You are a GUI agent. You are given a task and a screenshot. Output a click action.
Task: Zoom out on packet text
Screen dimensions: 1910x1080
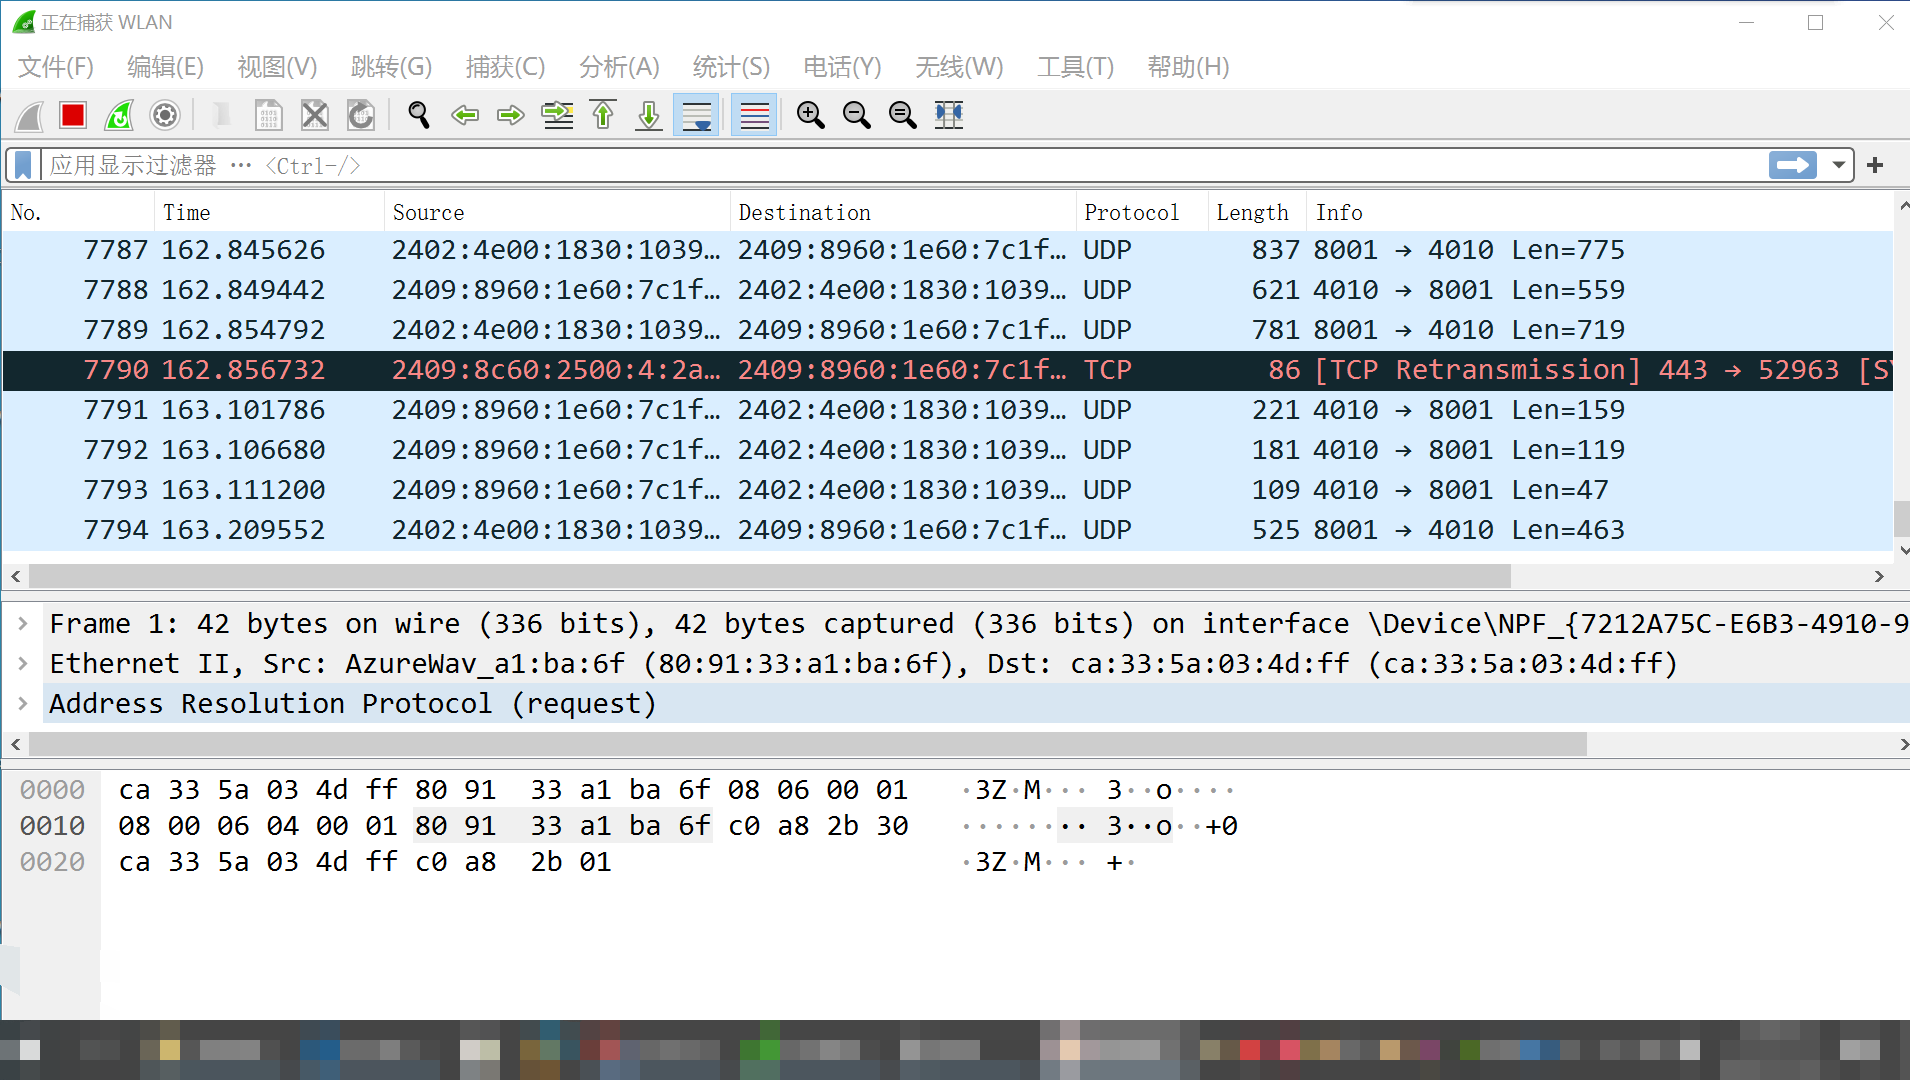tap(857, 116)
